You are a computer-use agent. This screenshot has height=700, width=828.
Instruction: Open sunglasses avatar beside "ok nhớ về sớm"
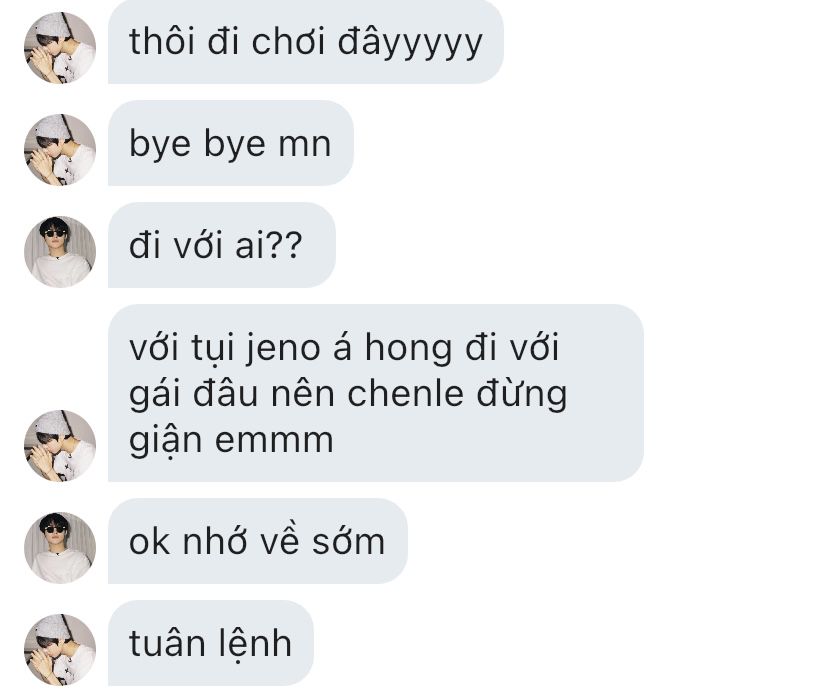coord(60,547)
